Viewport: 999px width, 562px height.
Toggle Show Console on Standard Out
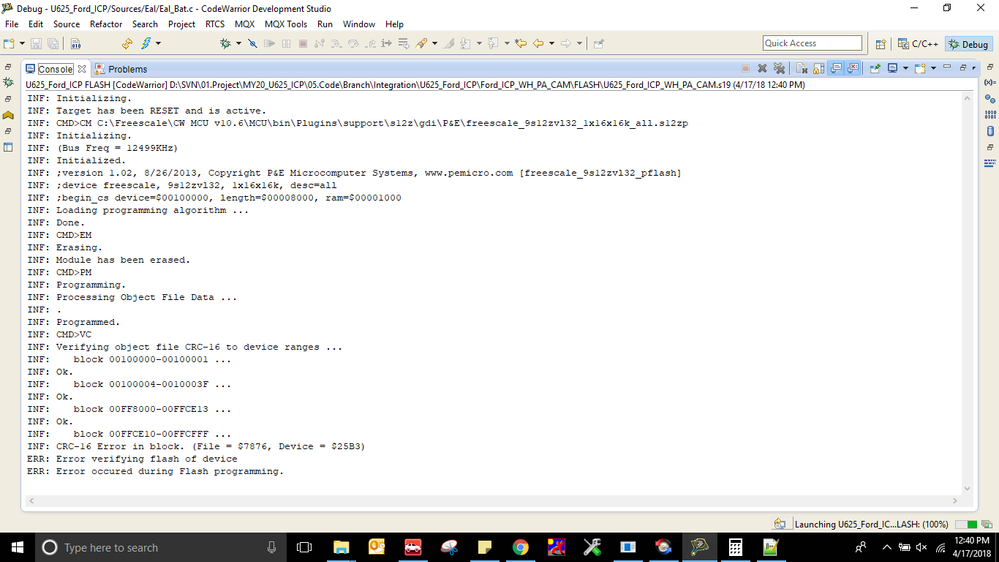(x=836, y=68)
